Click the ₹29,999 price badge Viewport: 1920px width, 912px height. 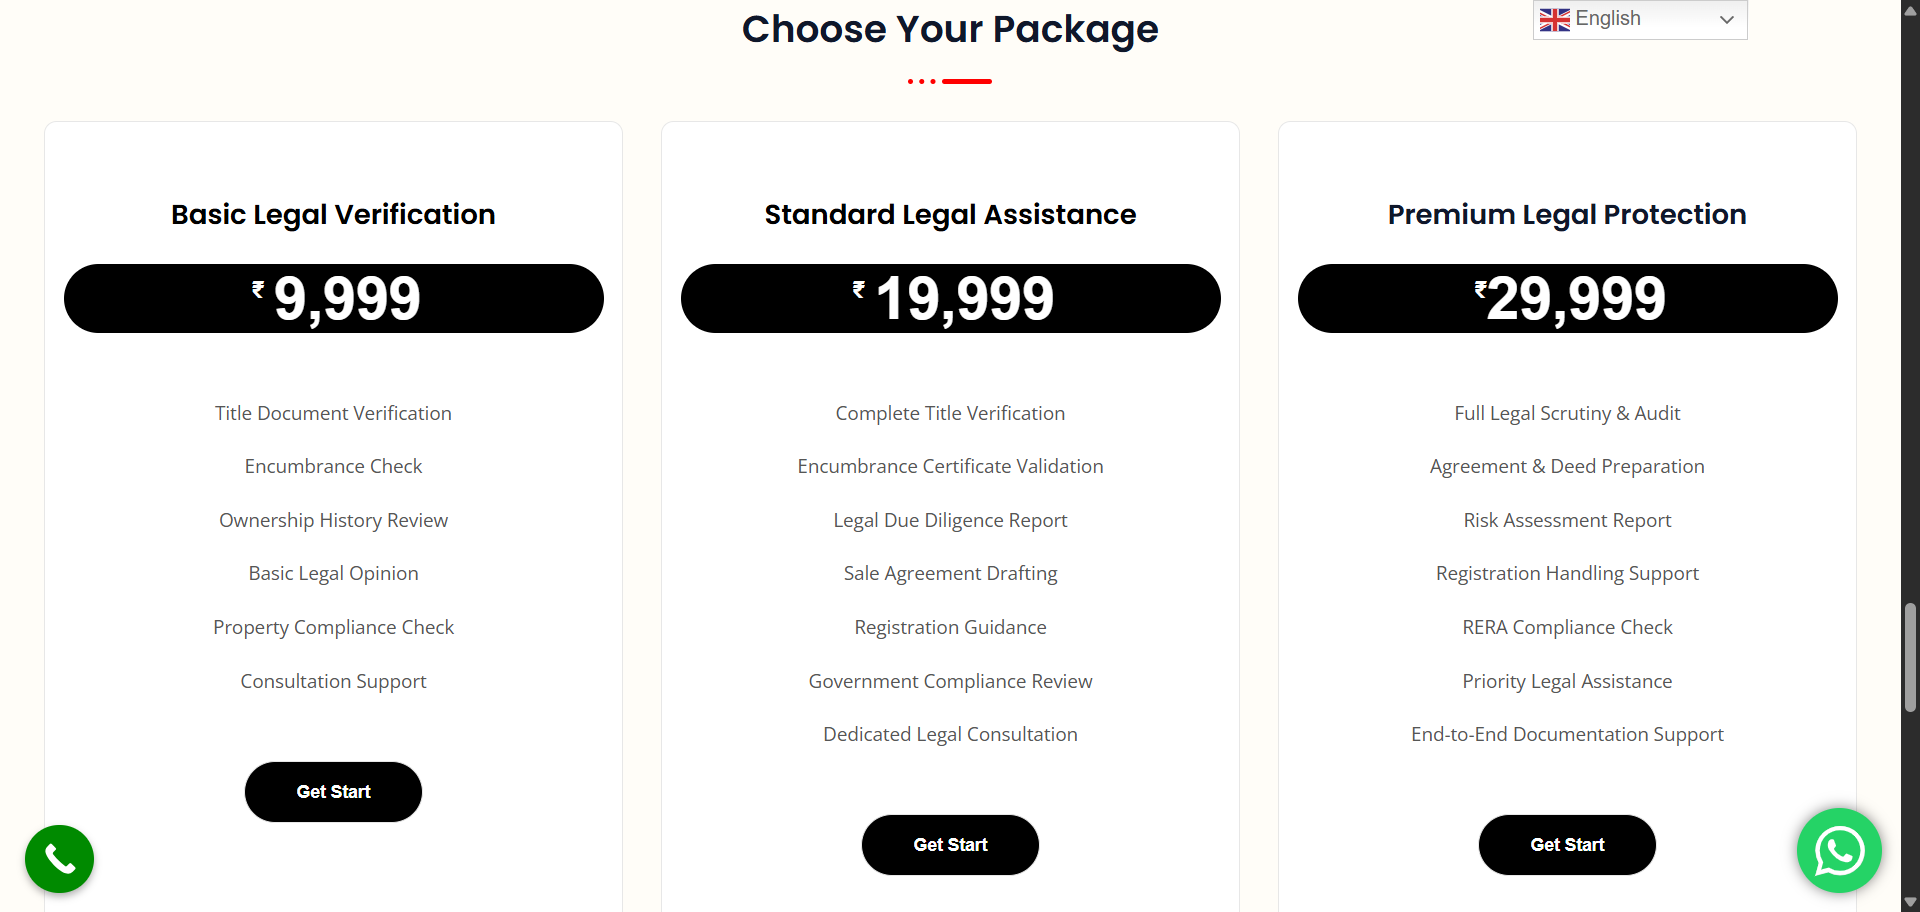point(1567,299)
